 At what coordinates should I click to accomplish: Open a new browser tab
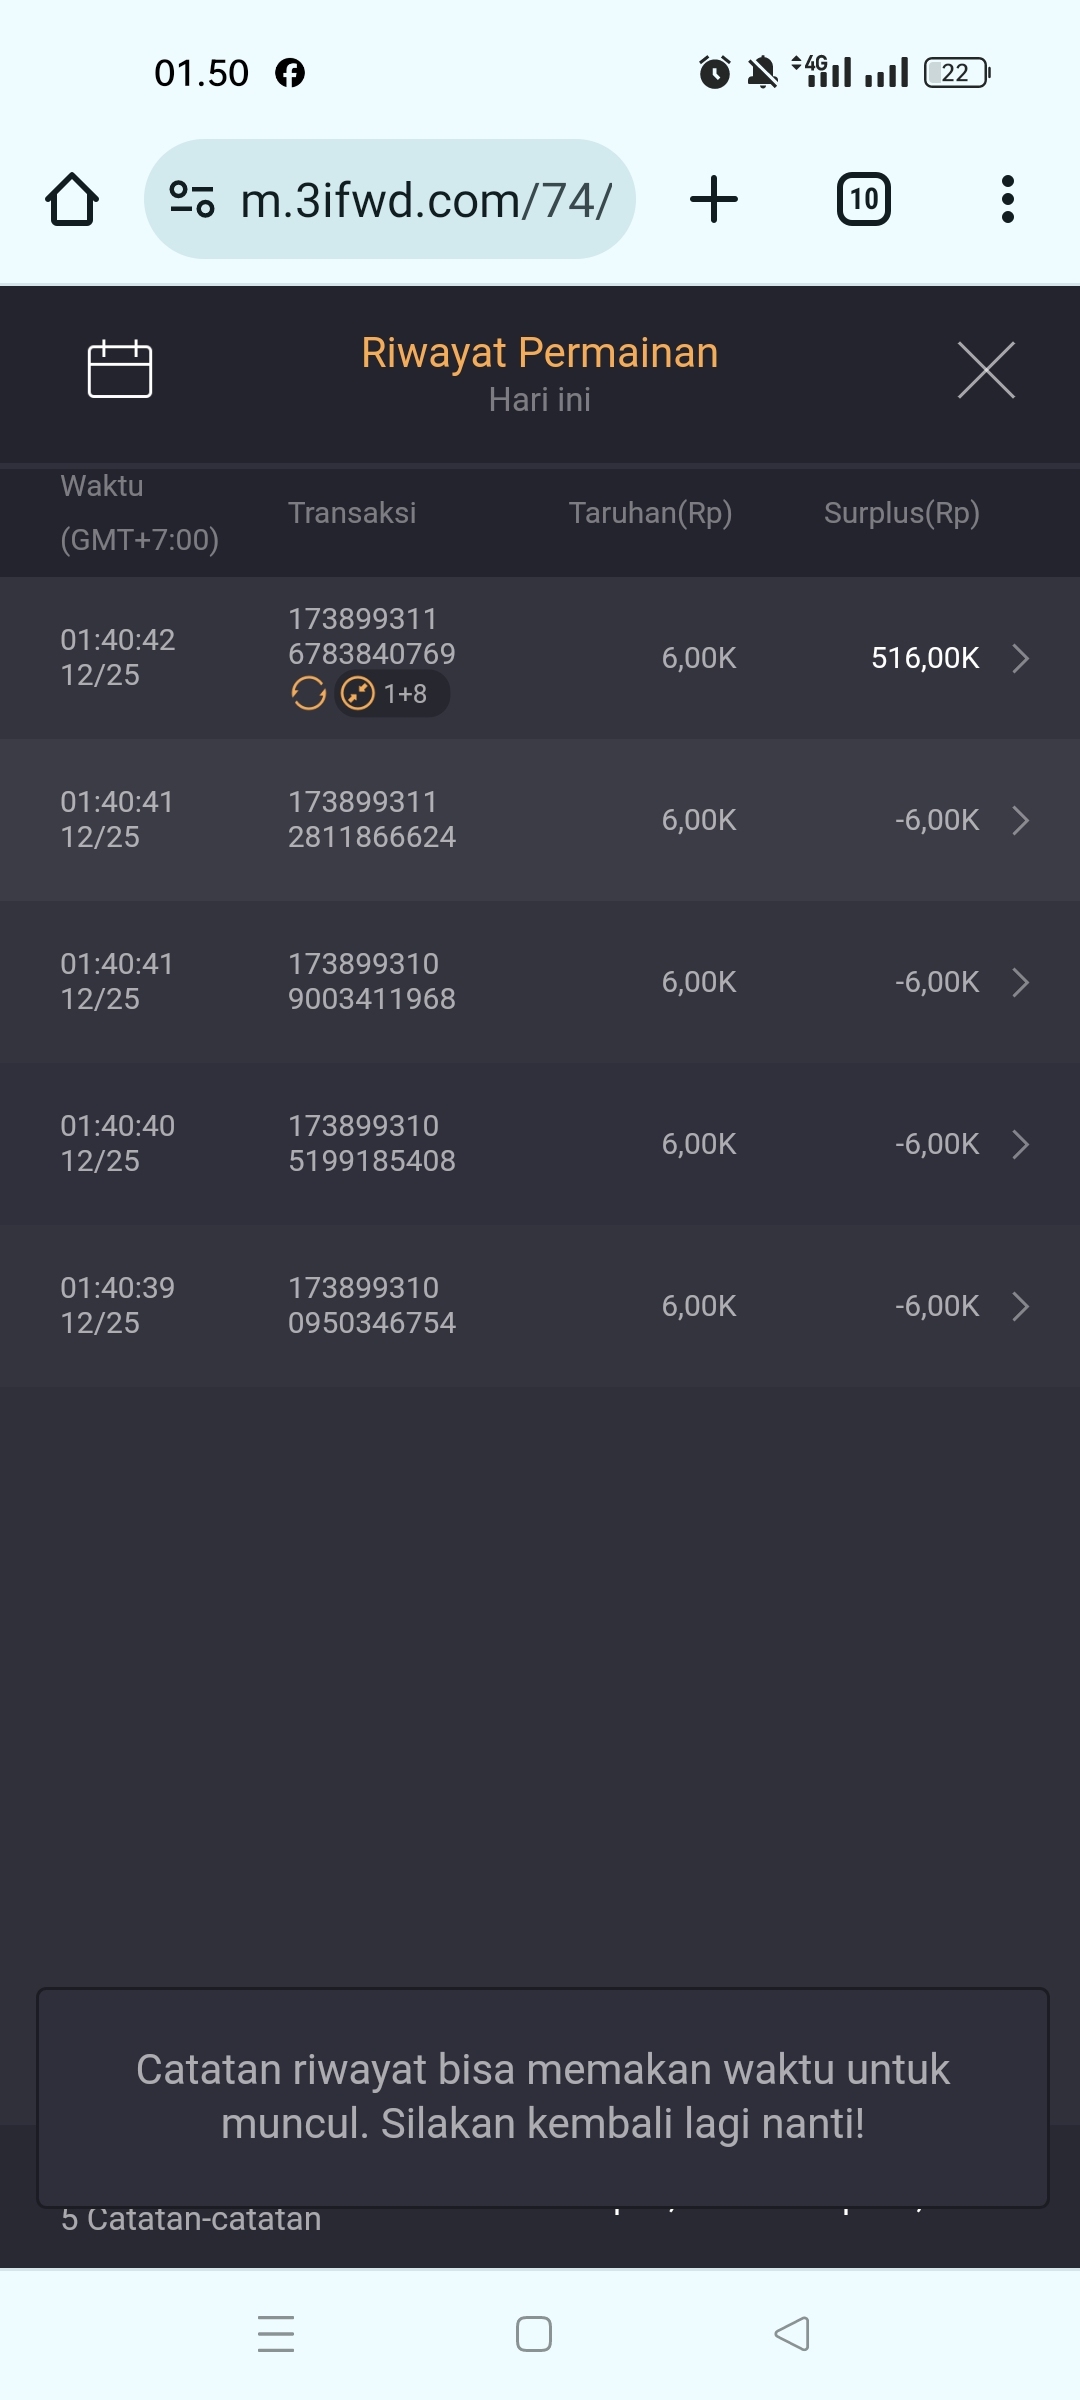[714, 199]
